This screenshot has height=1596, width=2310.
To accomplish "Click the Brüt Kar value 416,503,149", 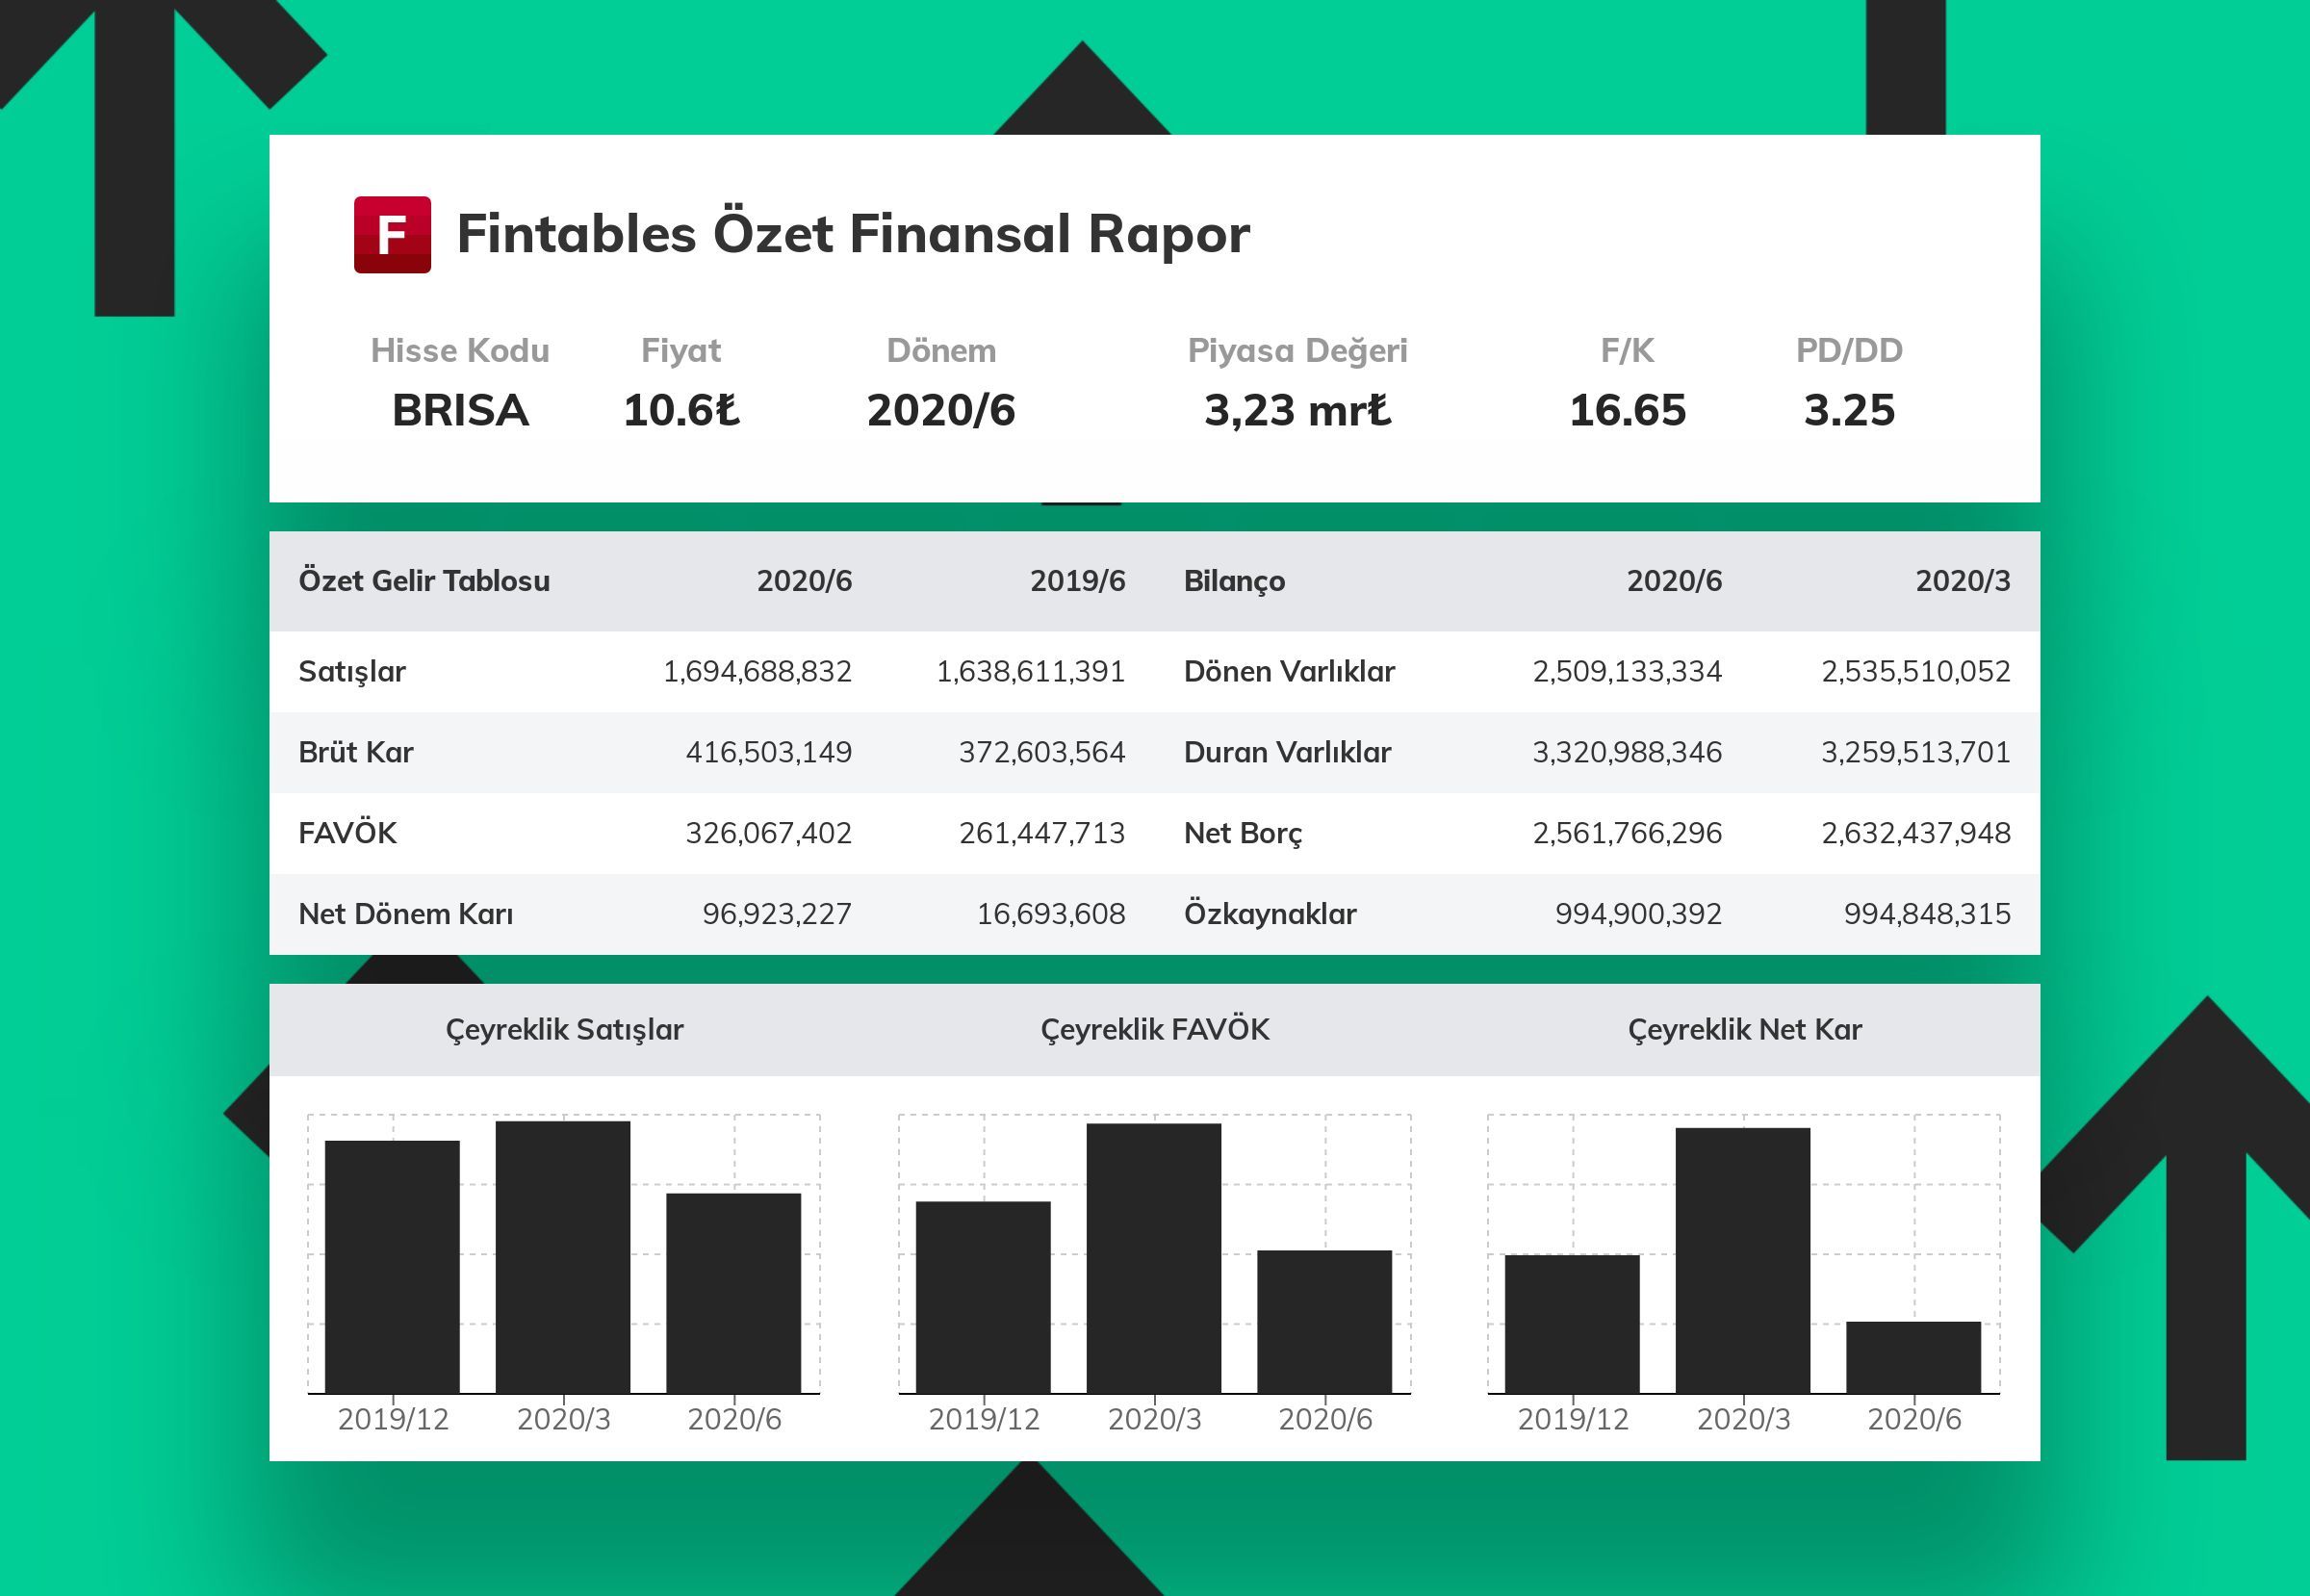I will pos(769,752).
